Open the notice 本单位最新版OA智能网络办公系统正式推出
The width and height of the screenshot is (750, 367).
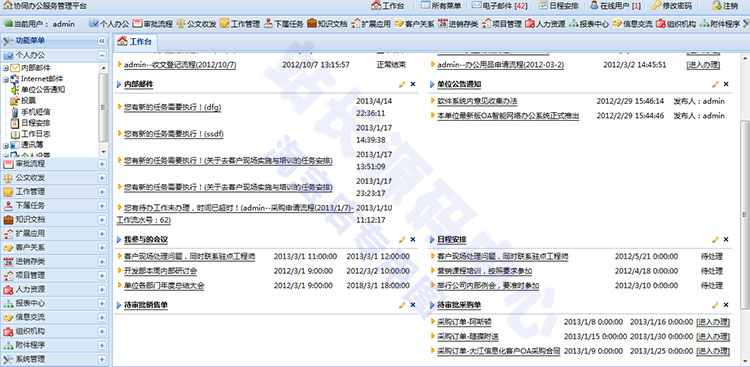pyautogui.click(x=508, y=116)
